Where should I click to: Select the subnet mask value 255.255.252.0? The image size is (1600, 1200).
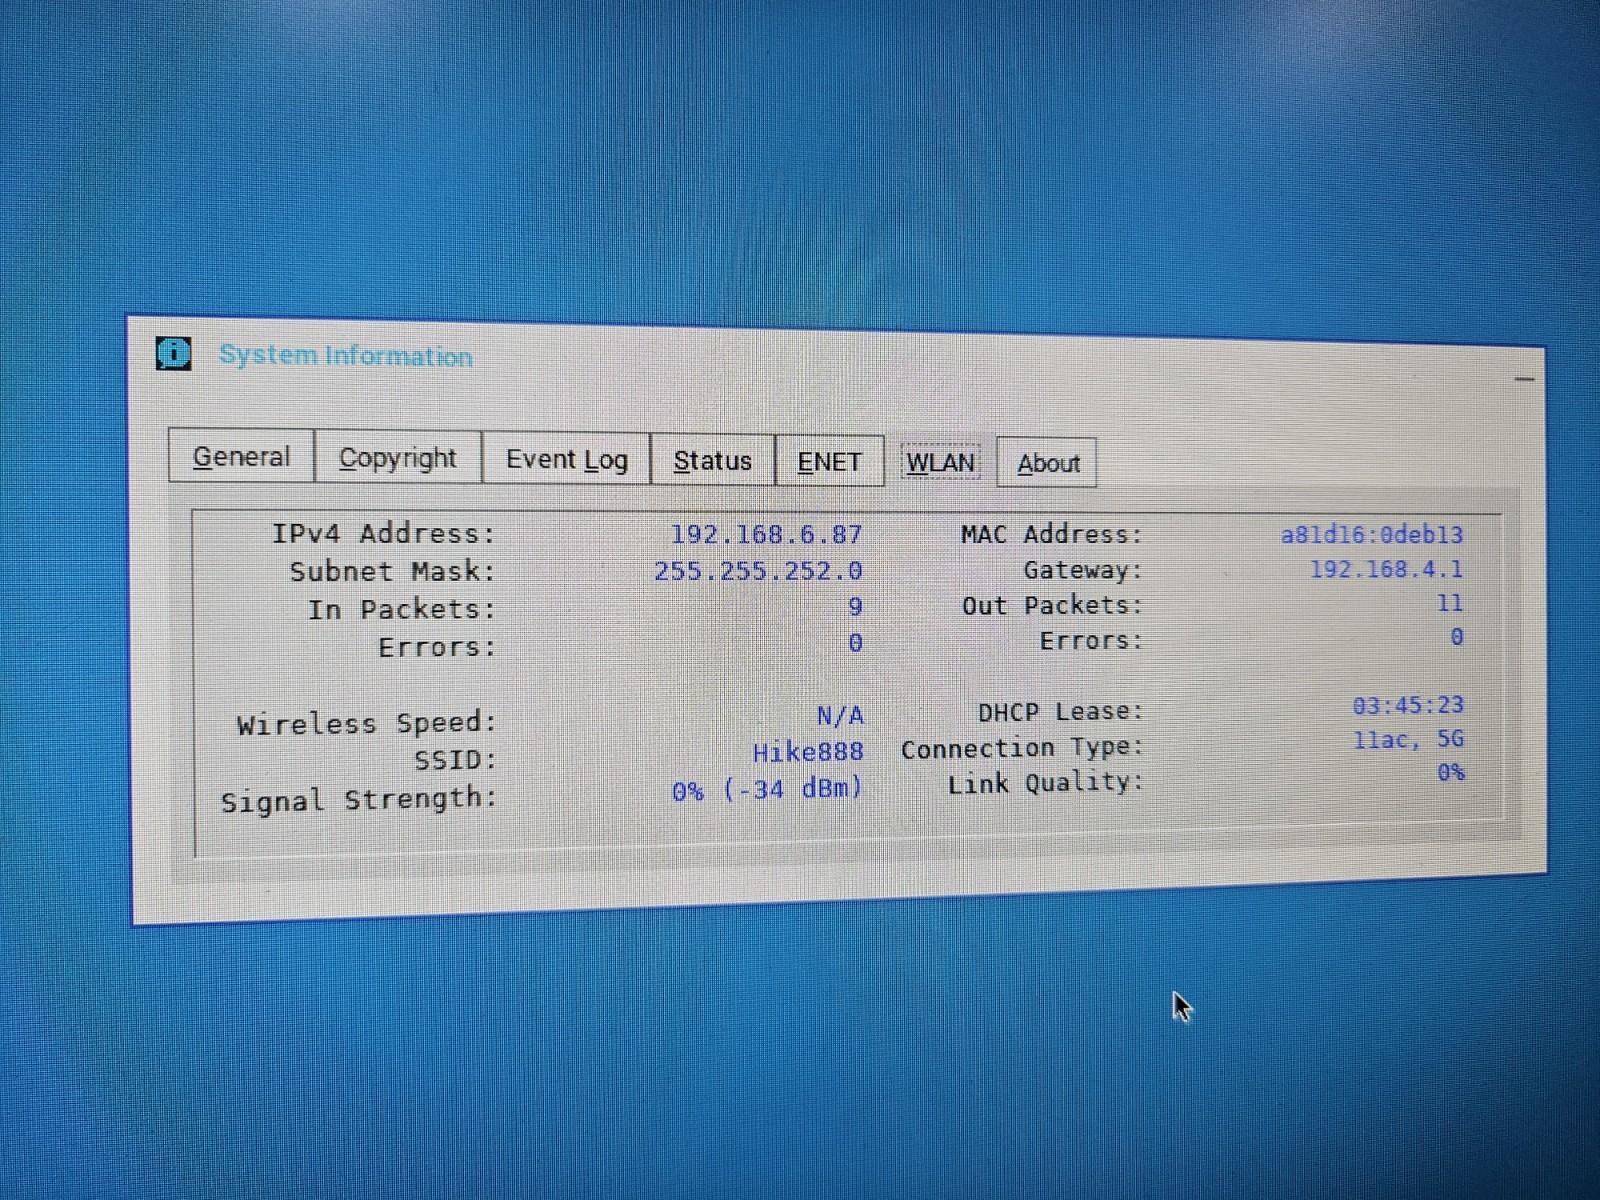pos(758,571)
